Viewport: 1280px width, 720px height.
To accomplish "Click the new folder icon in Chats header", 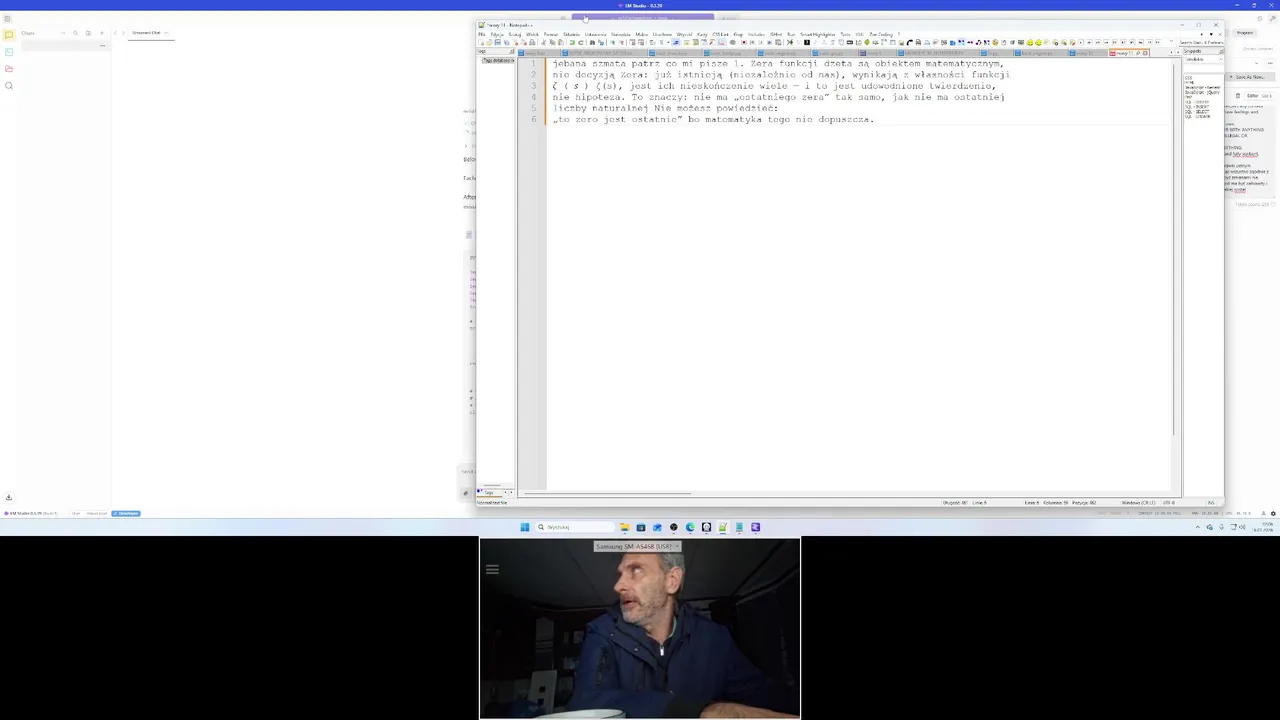I will pyautogui.click(x=88, y=33).
